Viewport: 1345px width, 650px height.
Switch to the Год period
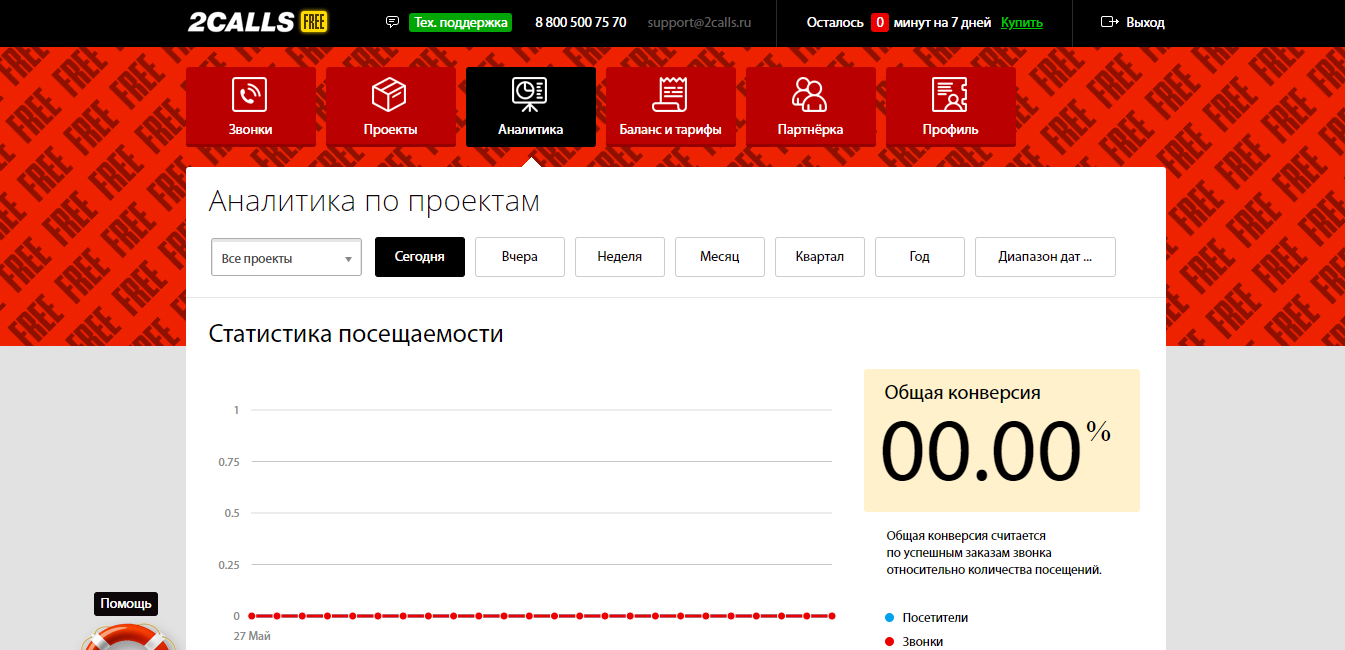[x=919, y=257]
